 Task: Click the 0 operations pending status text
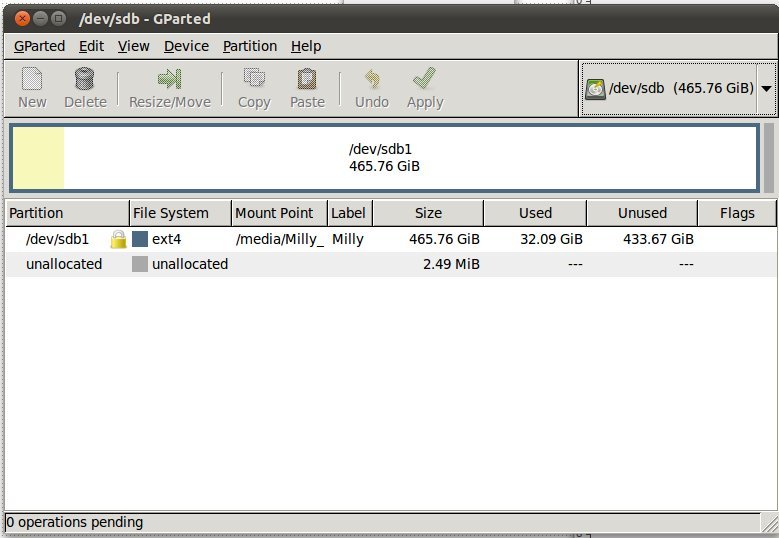point(75,523)
